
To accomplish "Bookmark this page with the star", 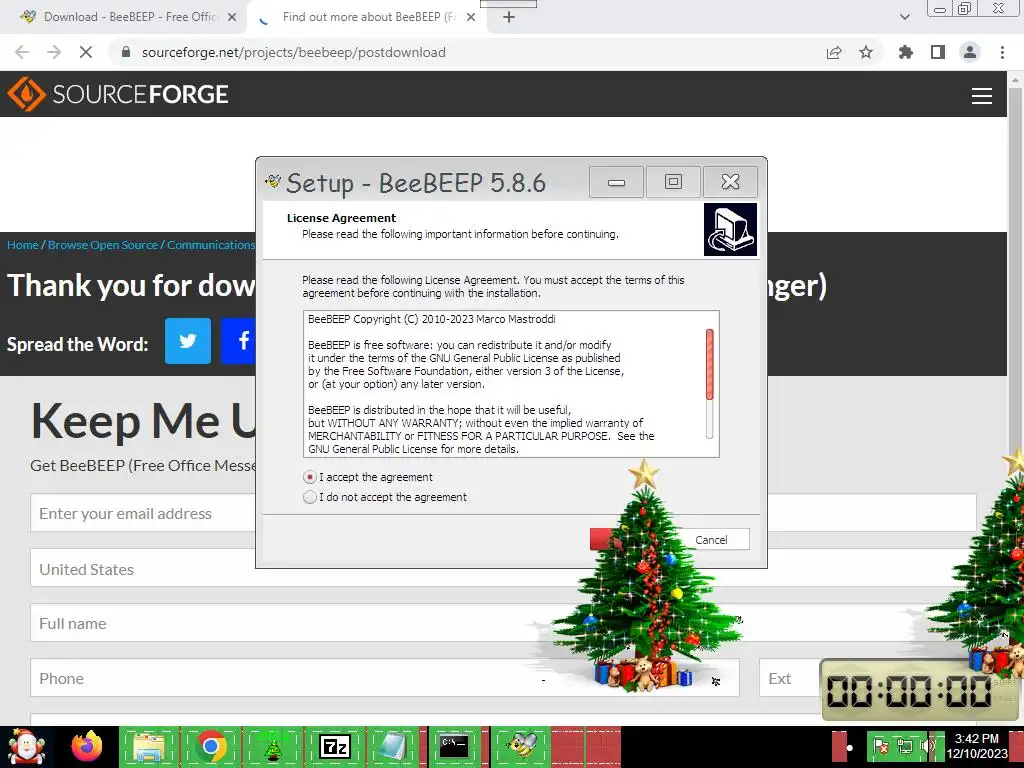I will (x=866, y=52).
